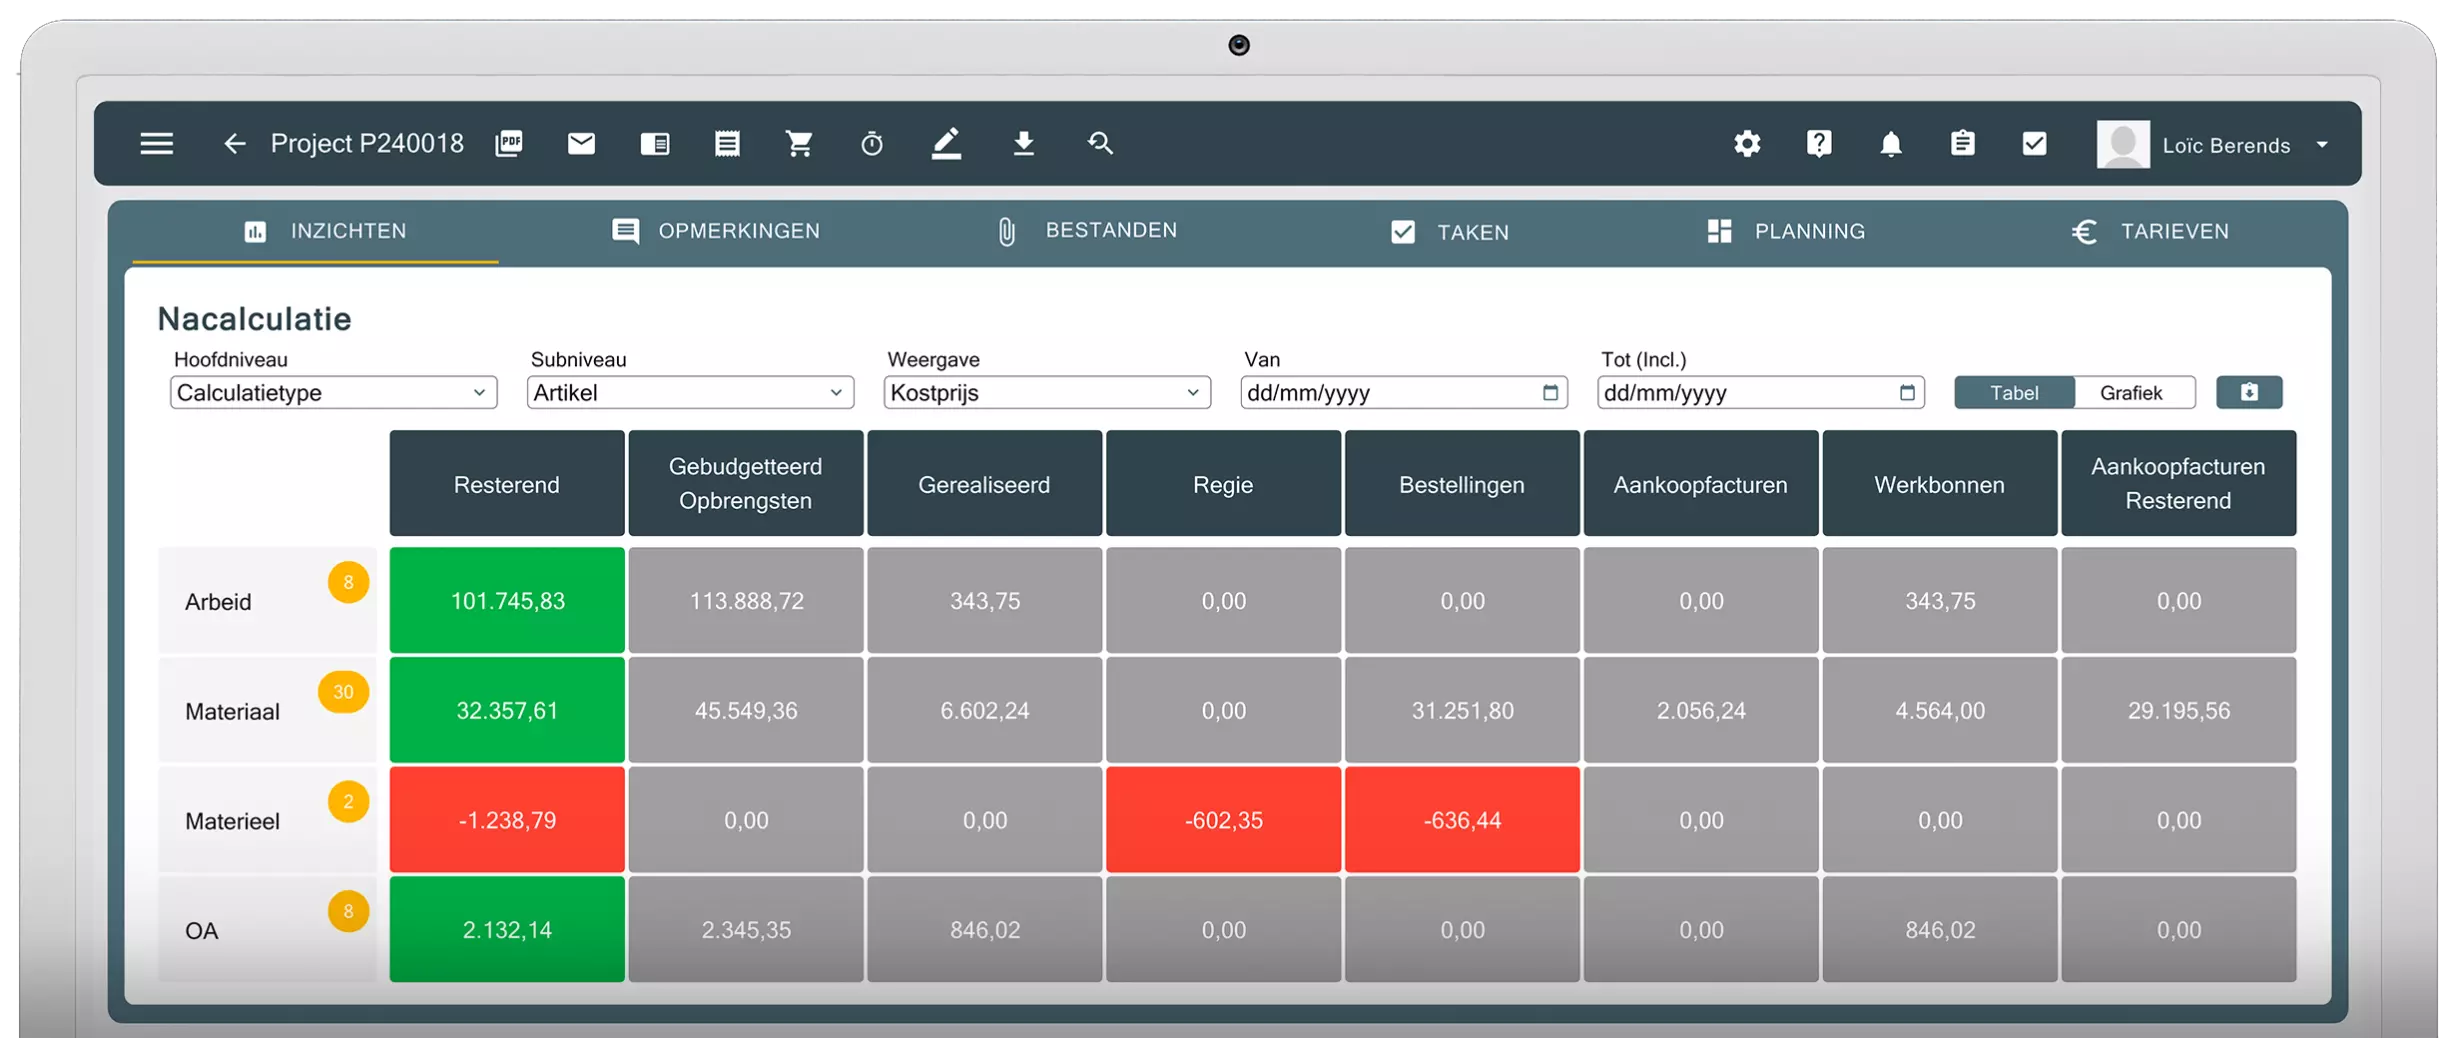2456x1038 pixels.
Task: Expand the Weergave Kostprijs dropdown
Action: 1047,393
